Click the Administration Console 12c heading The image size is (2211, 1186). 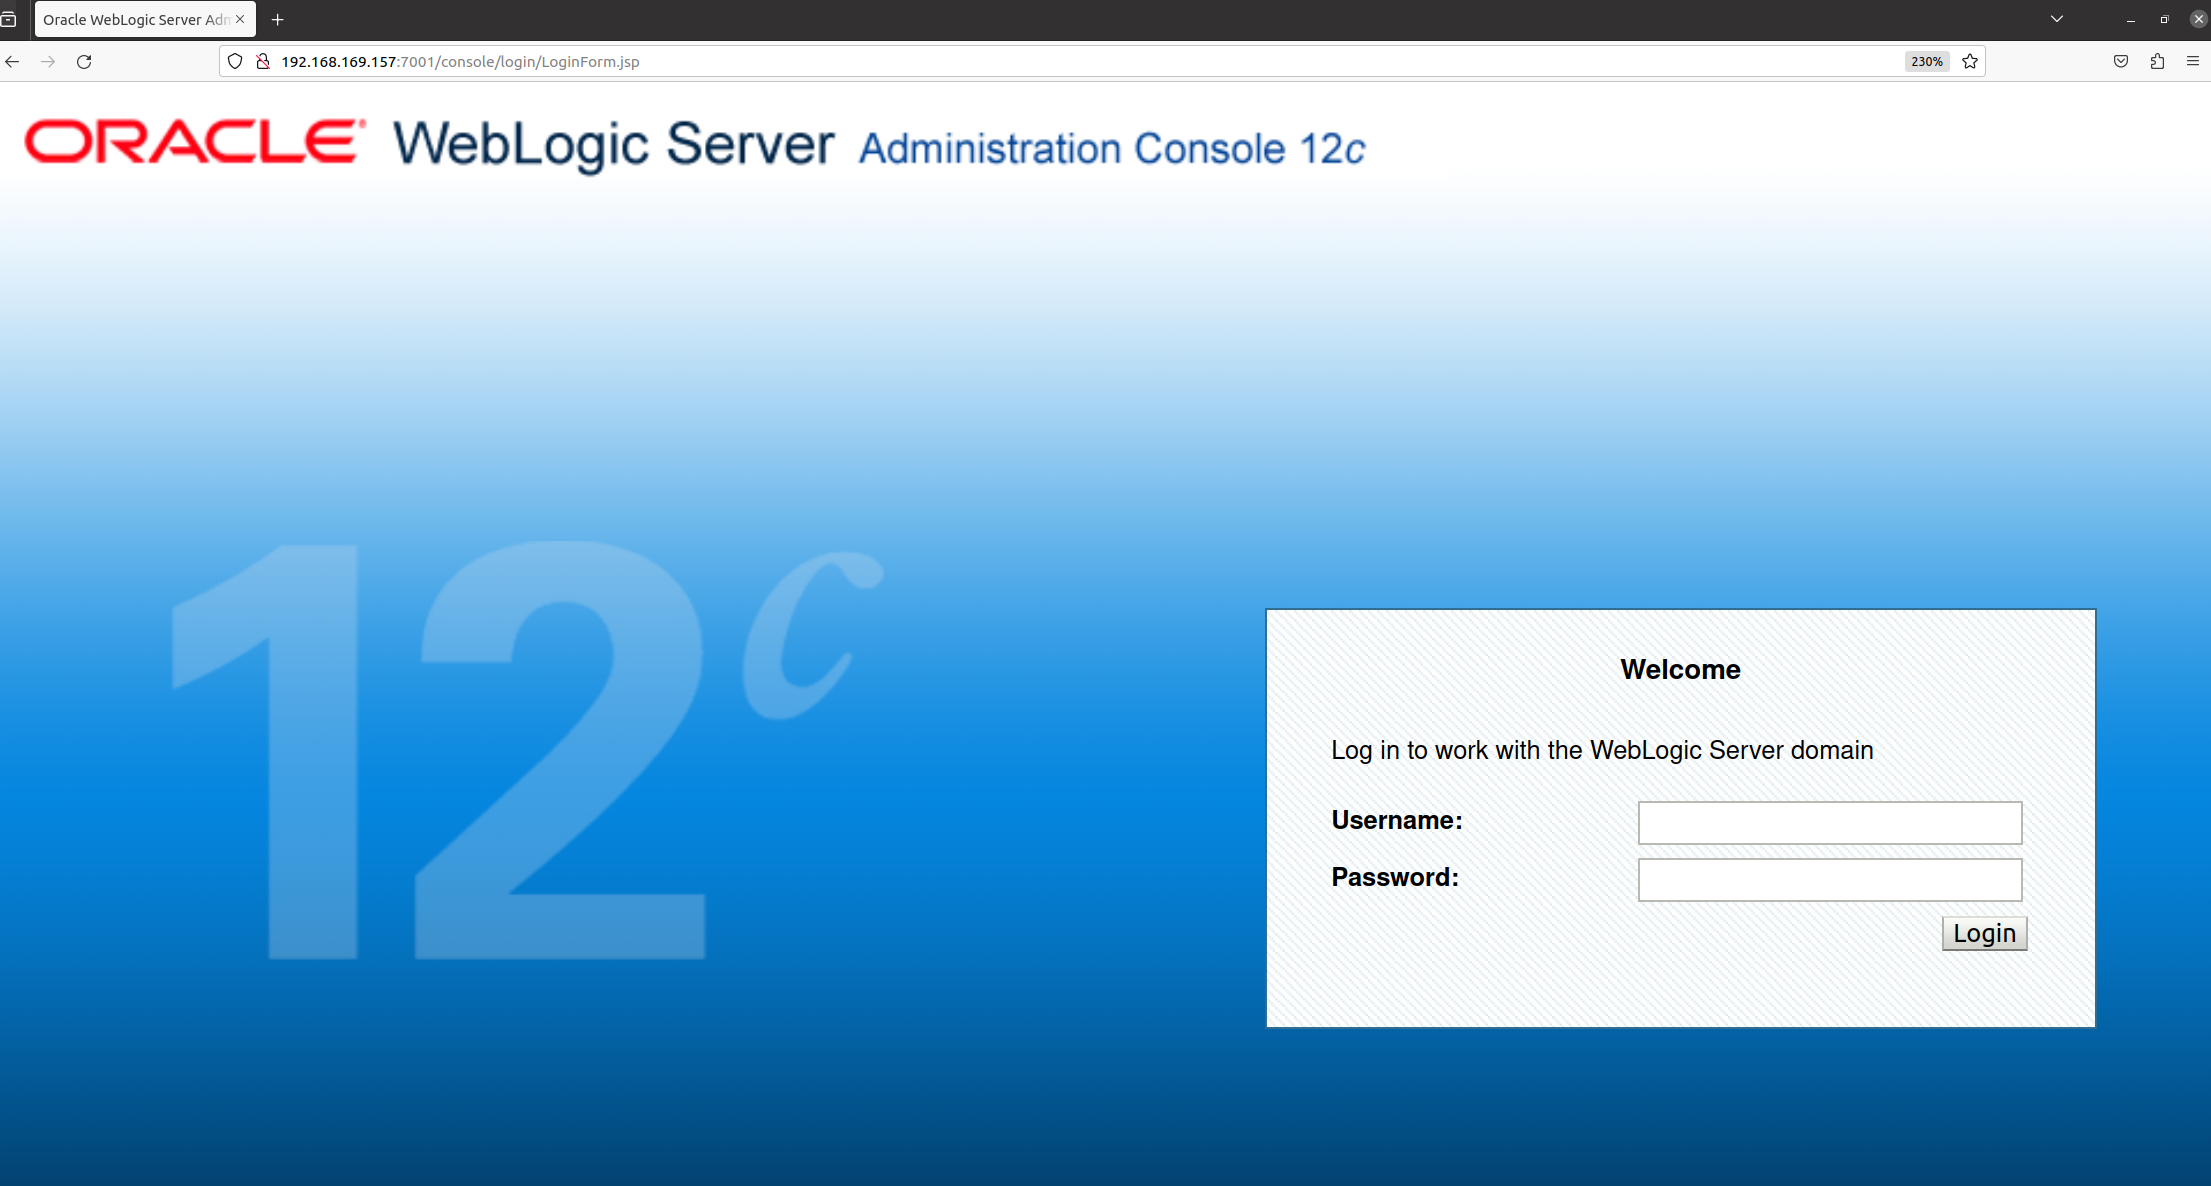pos(1112,148)
